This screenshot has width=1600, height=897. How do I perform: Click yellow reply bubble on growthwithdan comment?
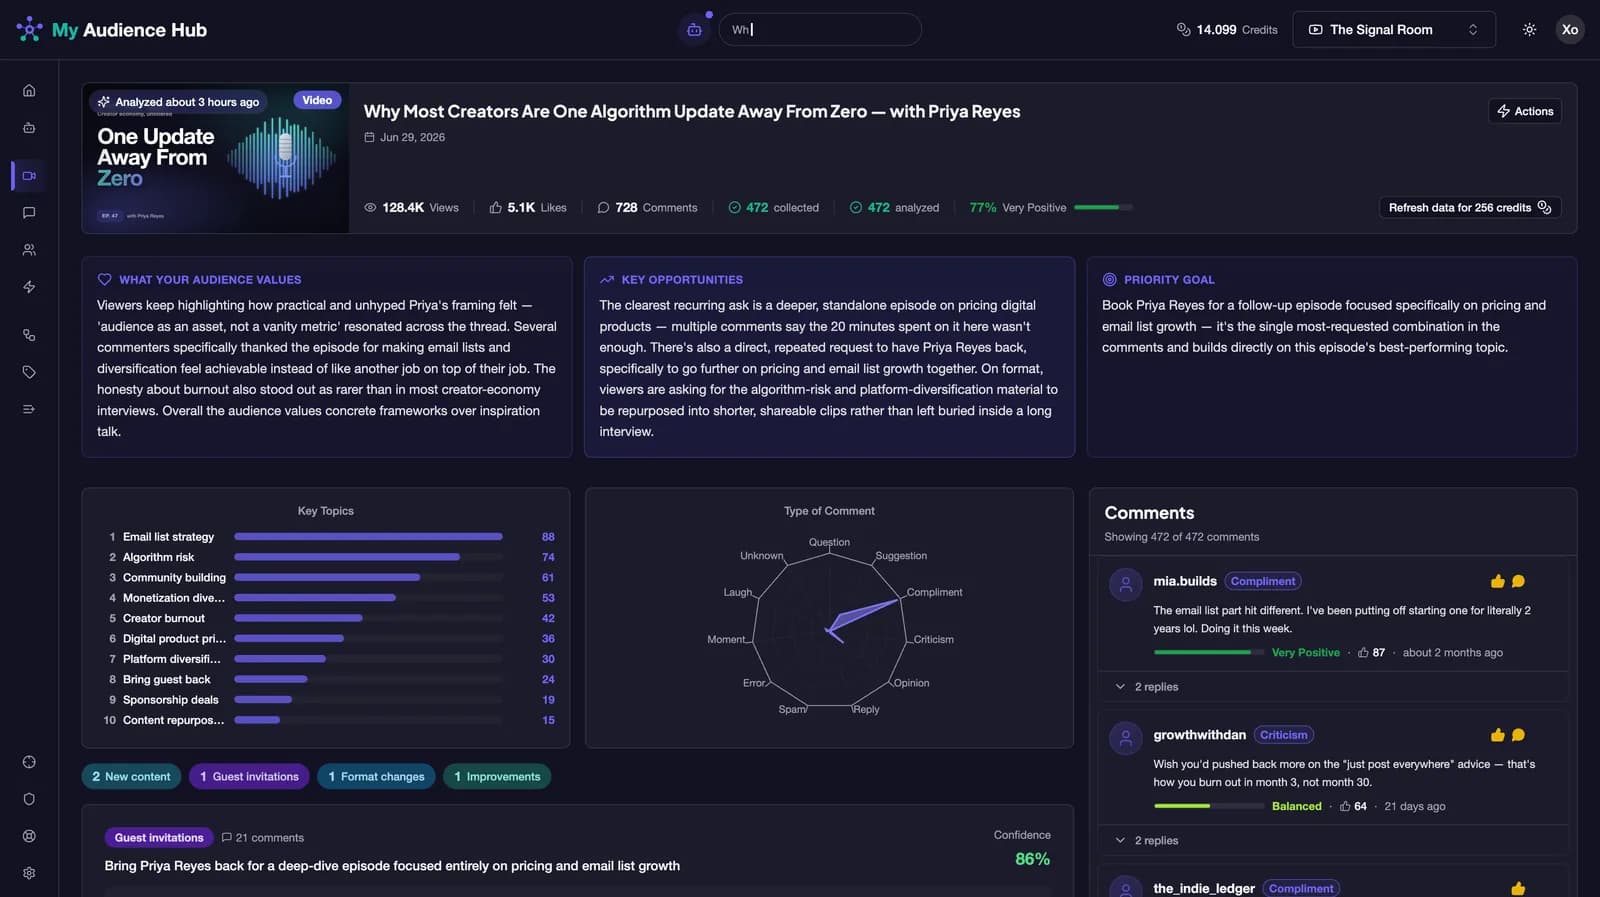pos(1518,735)
